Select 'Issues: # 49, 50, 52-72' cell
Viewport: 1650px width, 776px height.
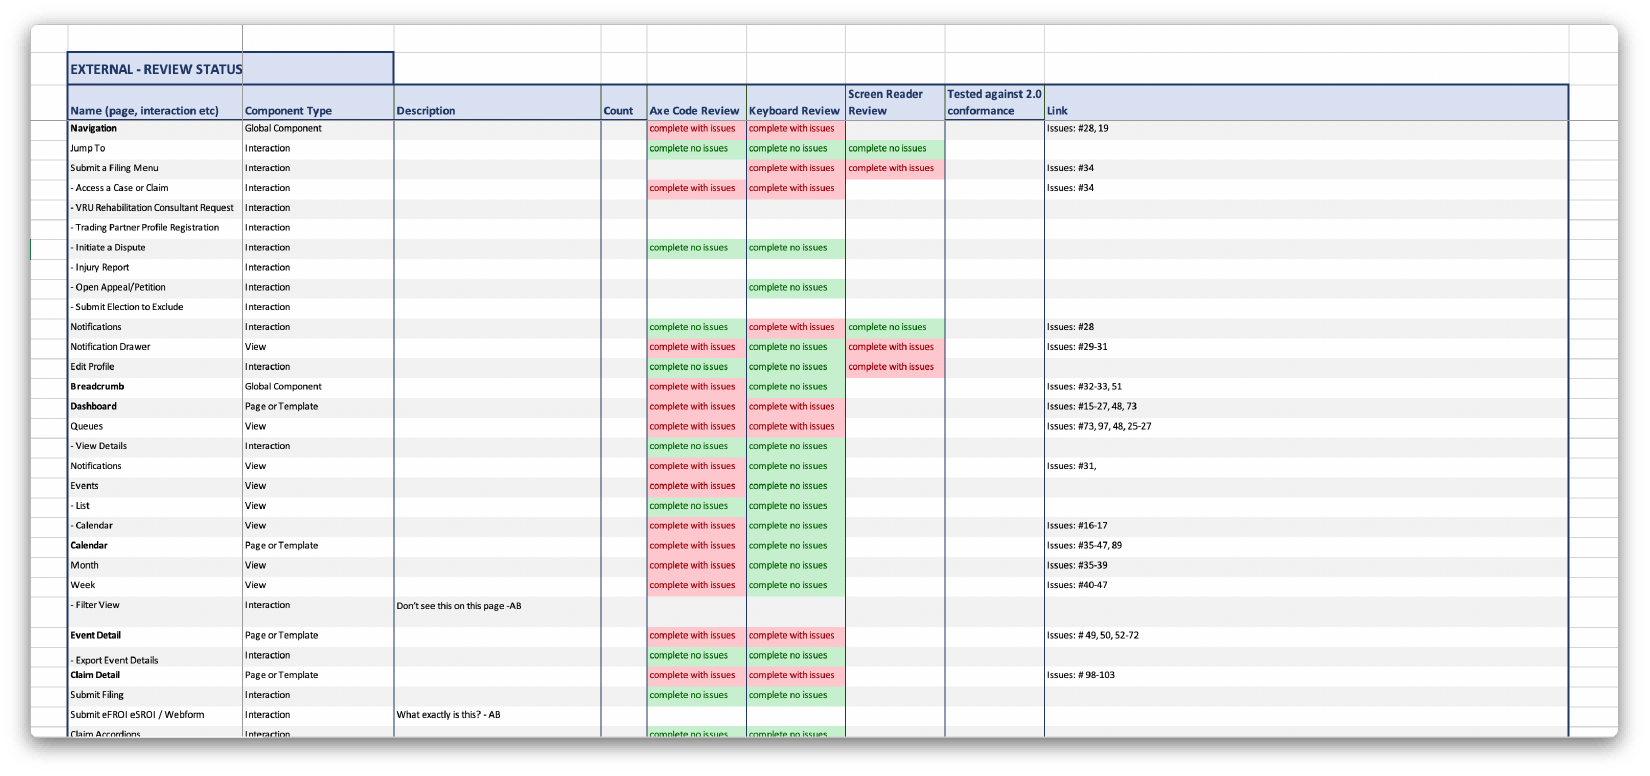[1306, 636]
